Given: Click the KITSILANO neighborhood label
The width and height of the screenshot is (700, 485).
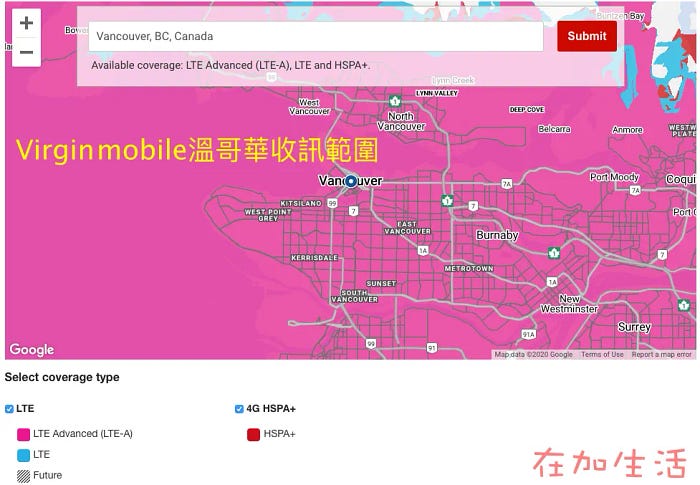Looking at the screenshot, I should click(x=300, y=203).
